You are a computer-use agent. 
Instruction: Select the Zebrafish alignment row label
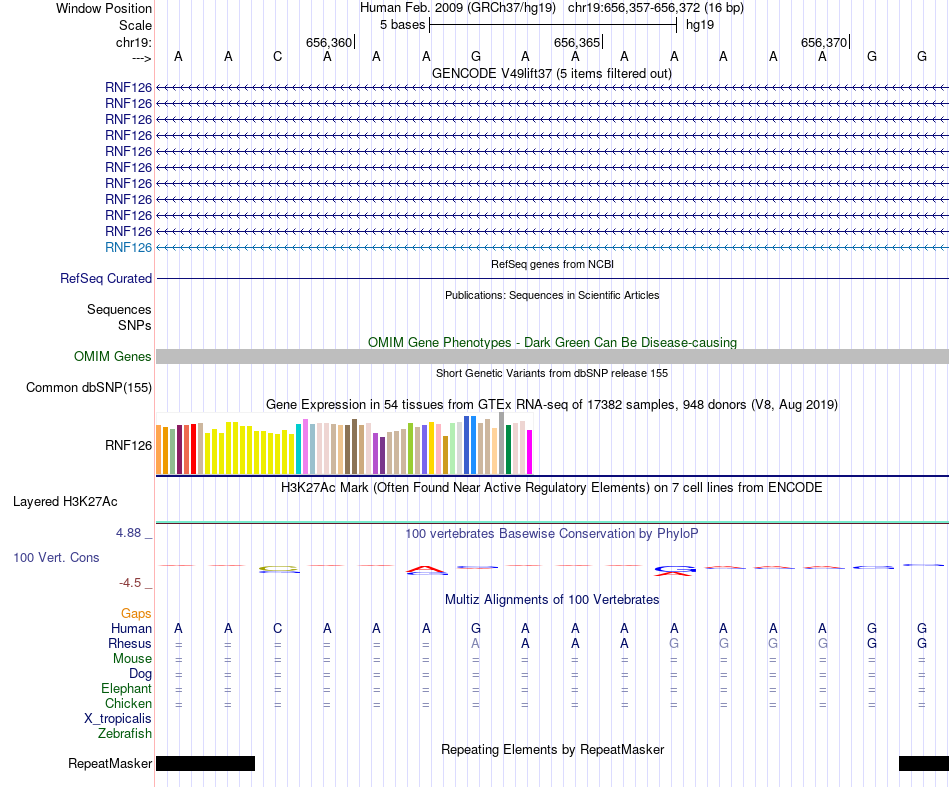(x=125, y=733)
